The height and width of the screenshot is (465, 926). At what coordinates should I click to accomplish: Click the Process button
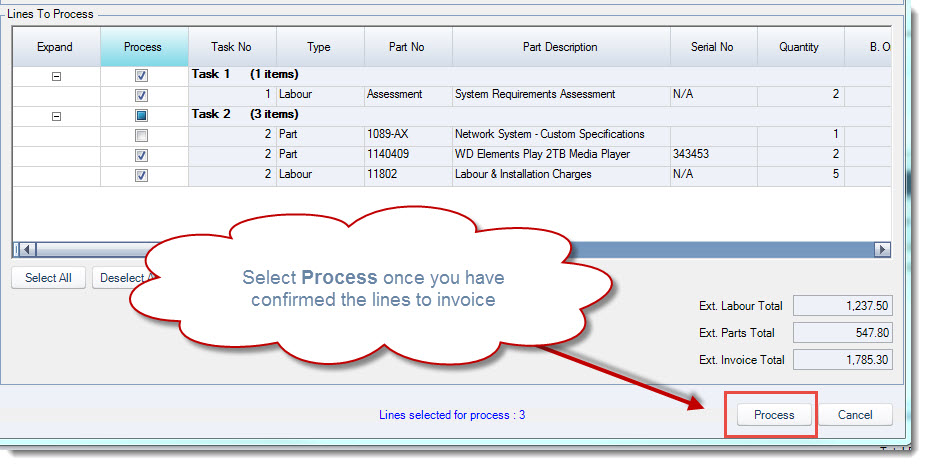tap(774, 415)
